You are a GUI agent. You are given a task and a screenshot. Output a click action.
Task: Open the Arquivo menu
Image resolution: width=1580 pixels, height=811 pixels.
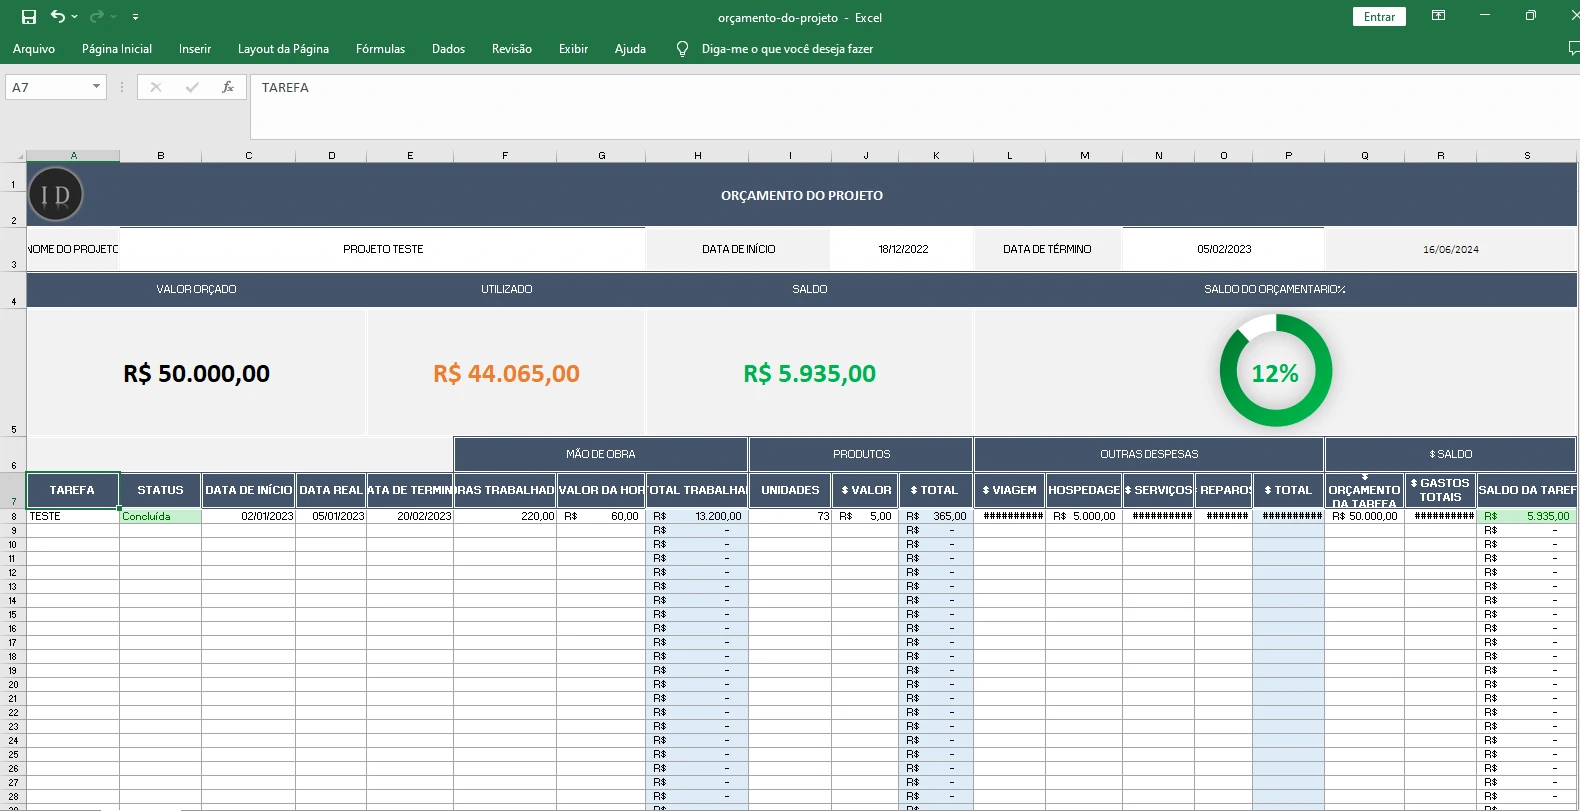click(x=34, y=49)
